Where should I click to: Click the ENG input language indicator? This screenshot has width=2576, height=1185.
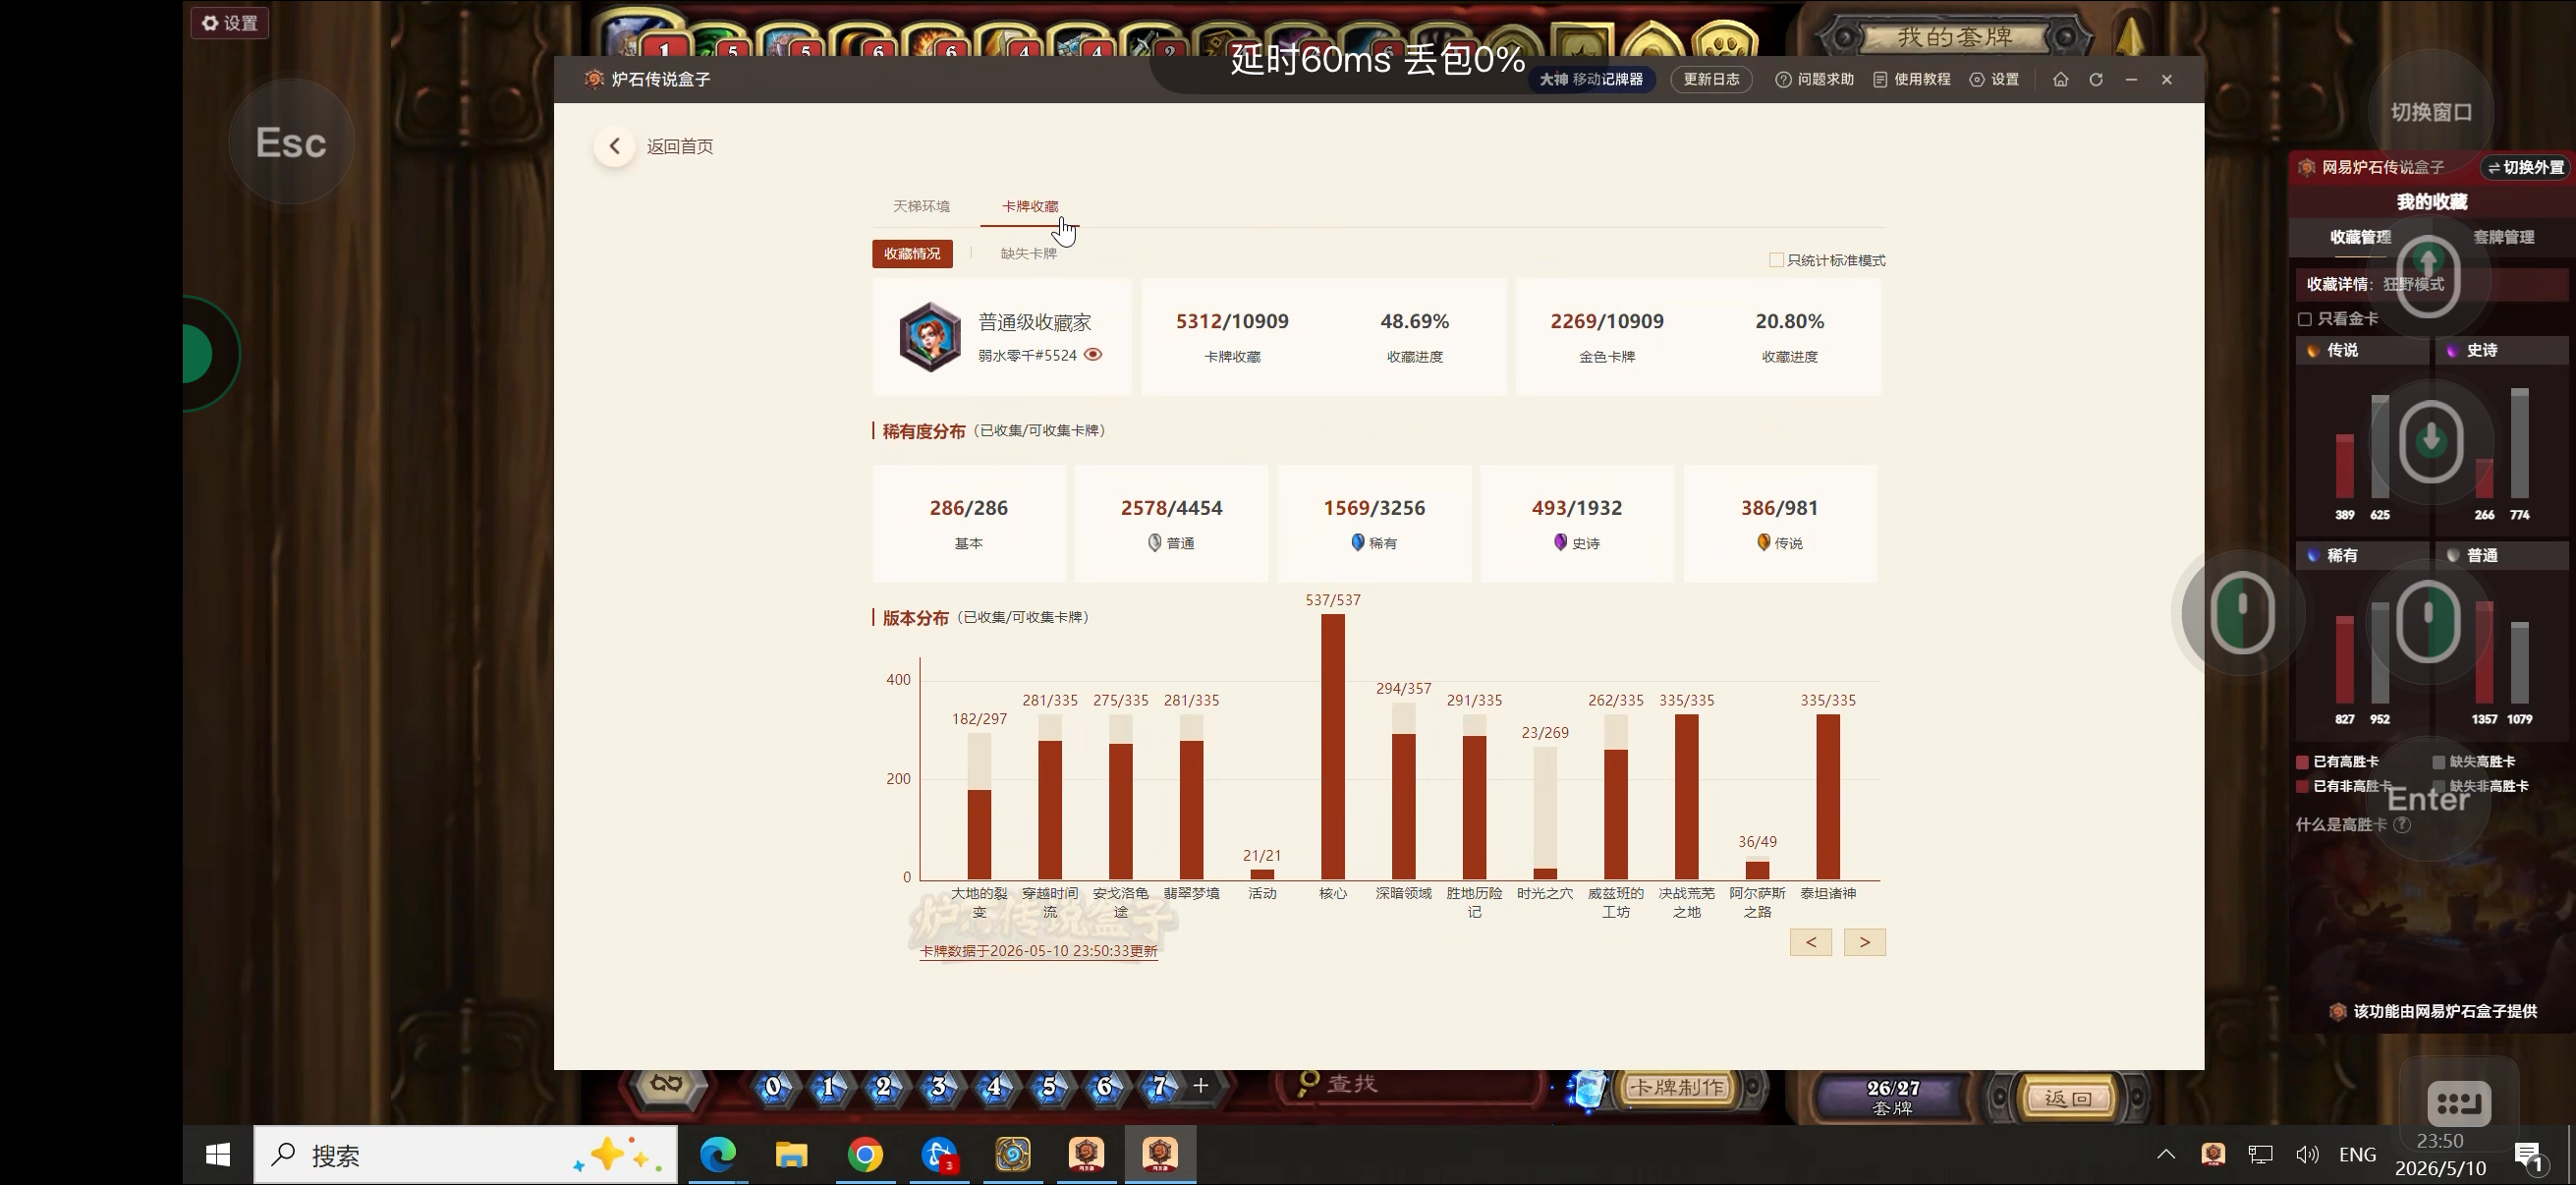[2357, 1154]
